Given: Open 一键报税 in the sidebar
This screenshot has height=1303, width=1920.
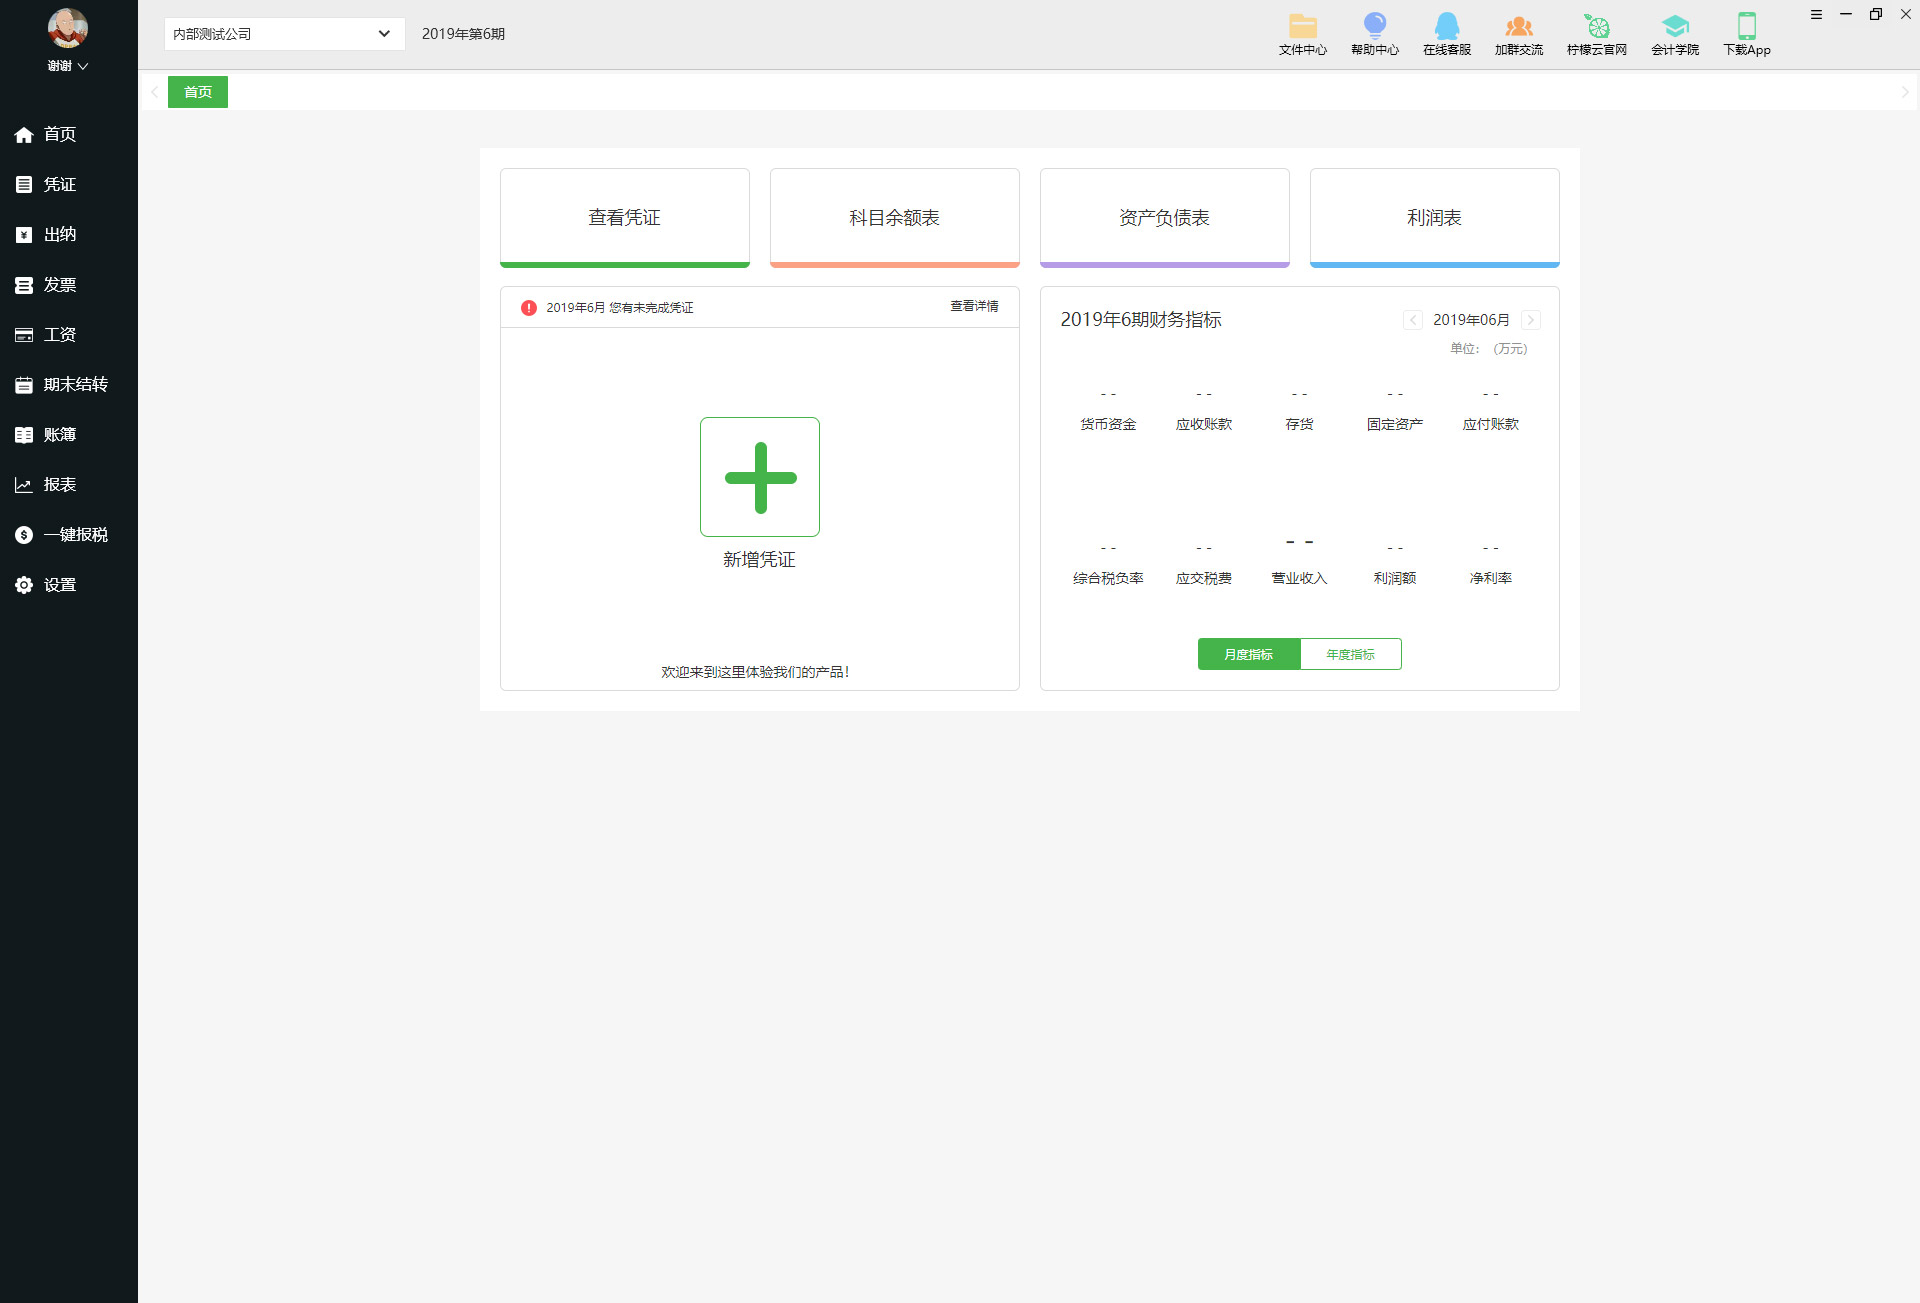Looking at the screenshot, I should [x=75, y=535].
